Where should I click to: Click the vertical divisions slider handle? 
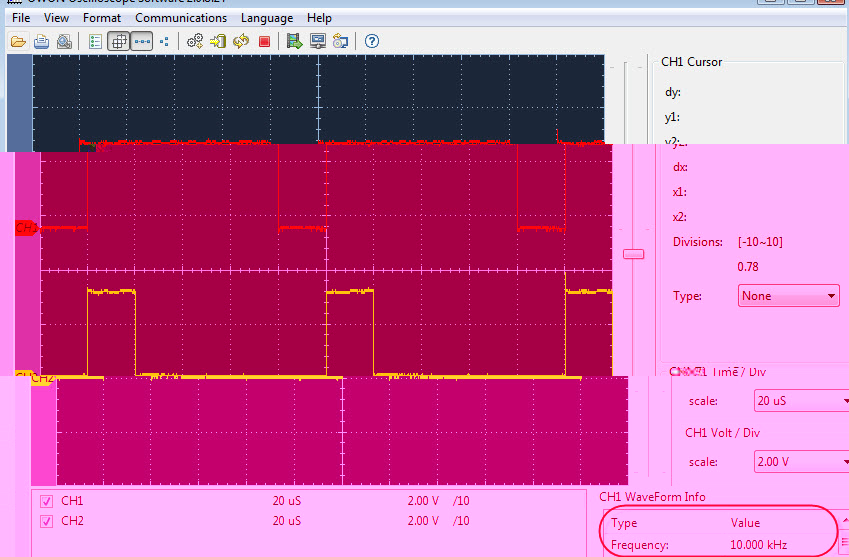pos(634,254)
